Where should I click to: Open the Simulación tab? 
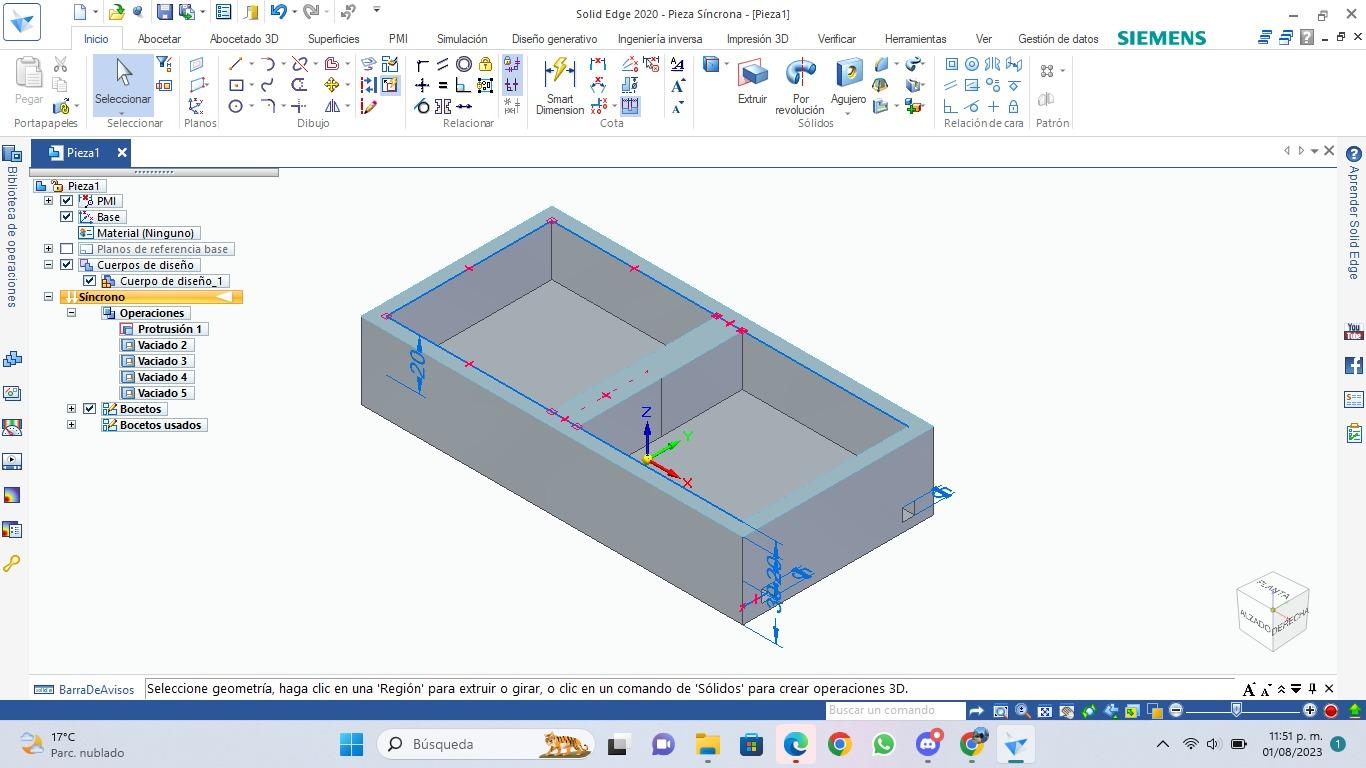462,39
